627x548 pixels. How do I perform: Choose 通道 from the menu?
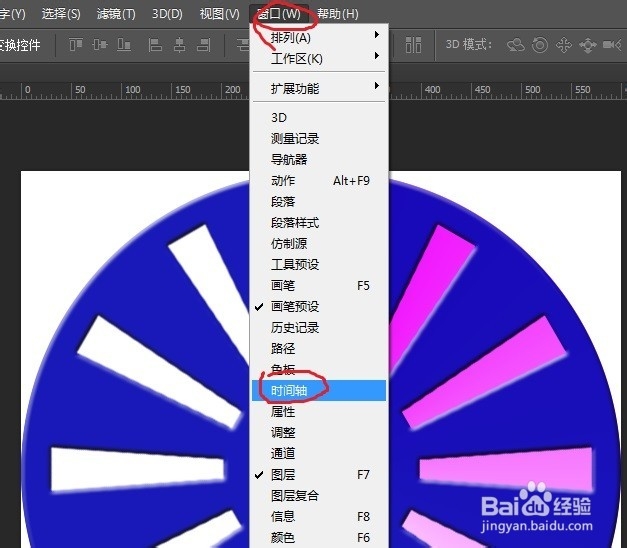click(x=319, y=454)
